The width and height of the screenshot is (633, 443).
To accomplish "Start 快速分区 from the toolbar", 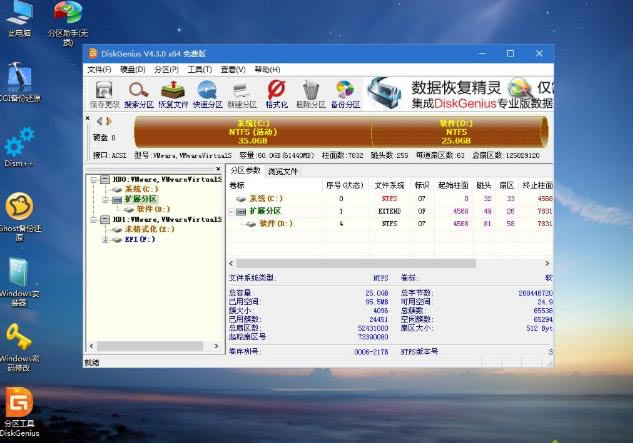I will coord(208,94).
